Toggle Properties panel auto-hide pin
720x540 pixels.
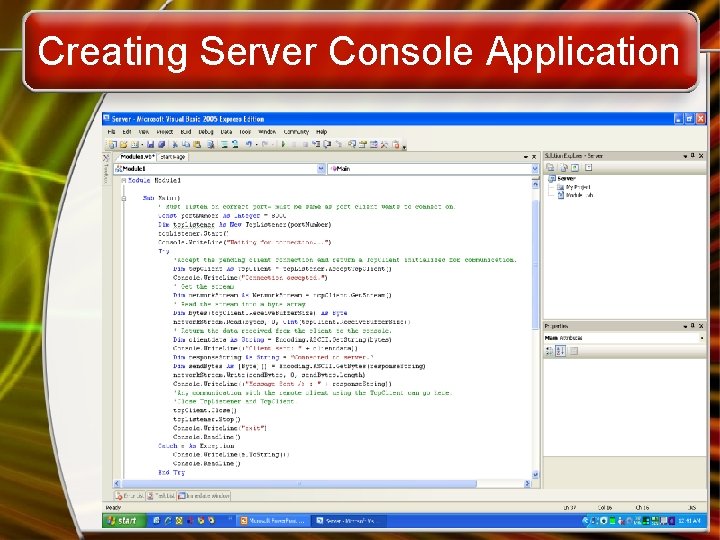click(693, 326)
